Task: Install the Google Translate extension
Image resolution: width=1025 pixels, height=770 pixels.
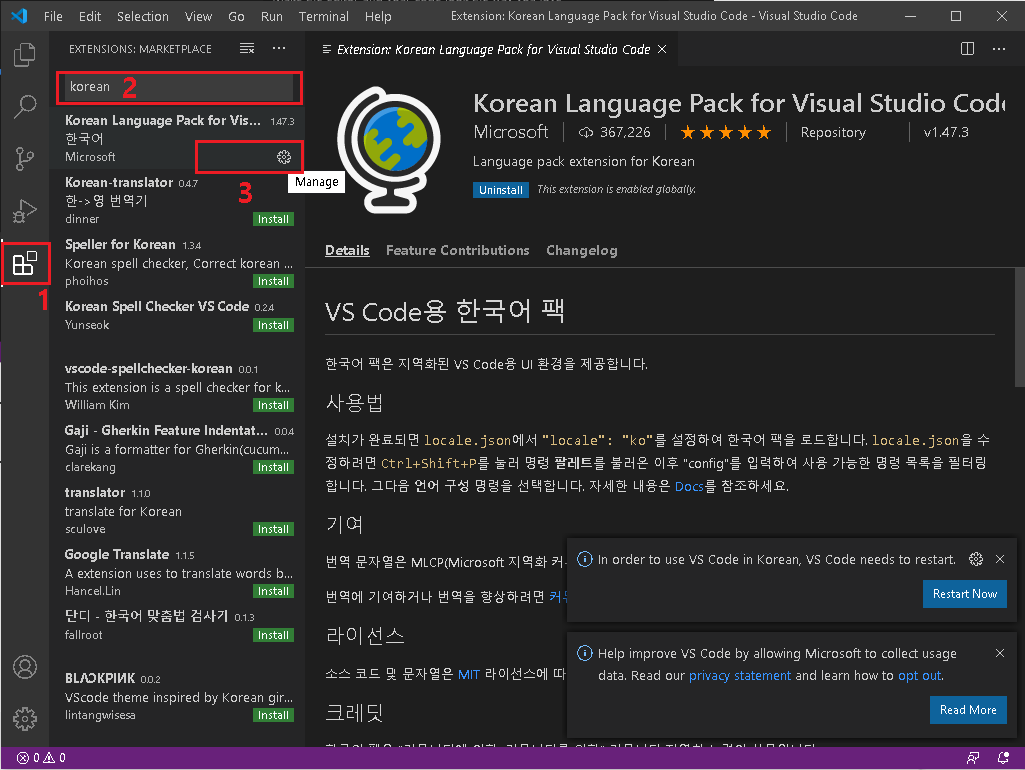Action: 273,592
